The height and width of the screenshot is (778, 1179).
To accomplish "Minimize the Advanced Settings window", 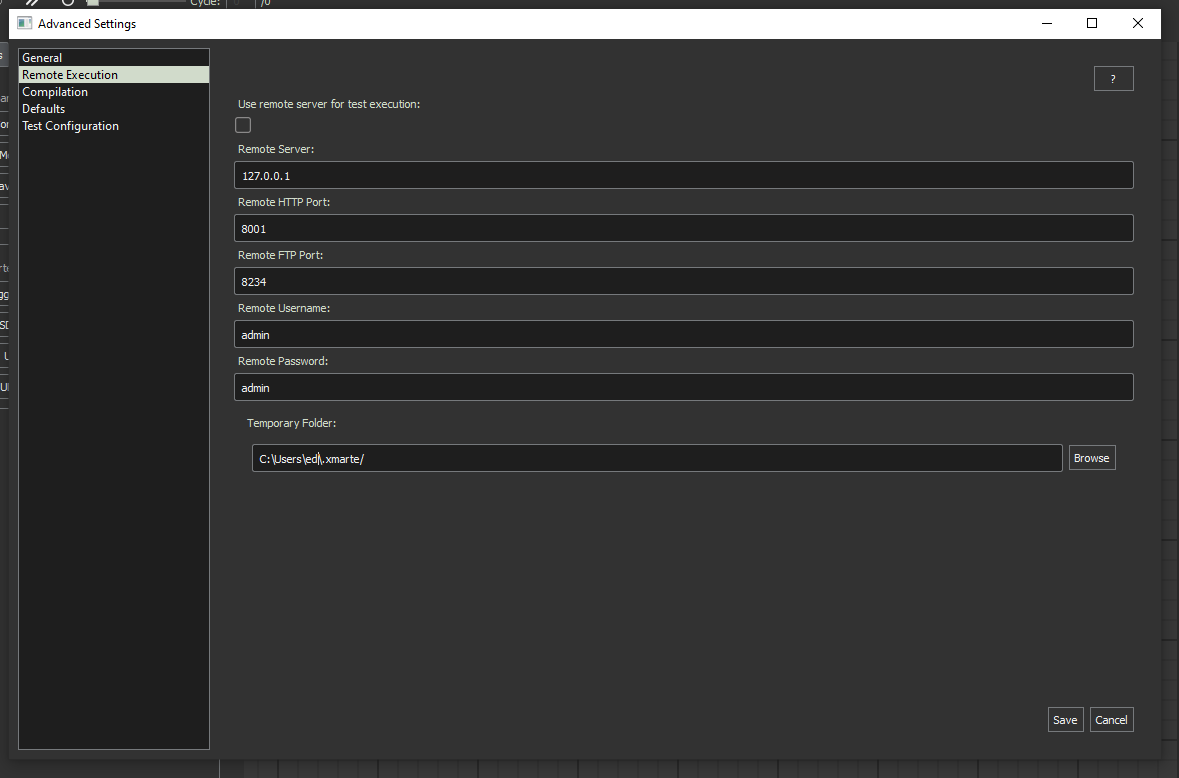I will click(1047, 24).
